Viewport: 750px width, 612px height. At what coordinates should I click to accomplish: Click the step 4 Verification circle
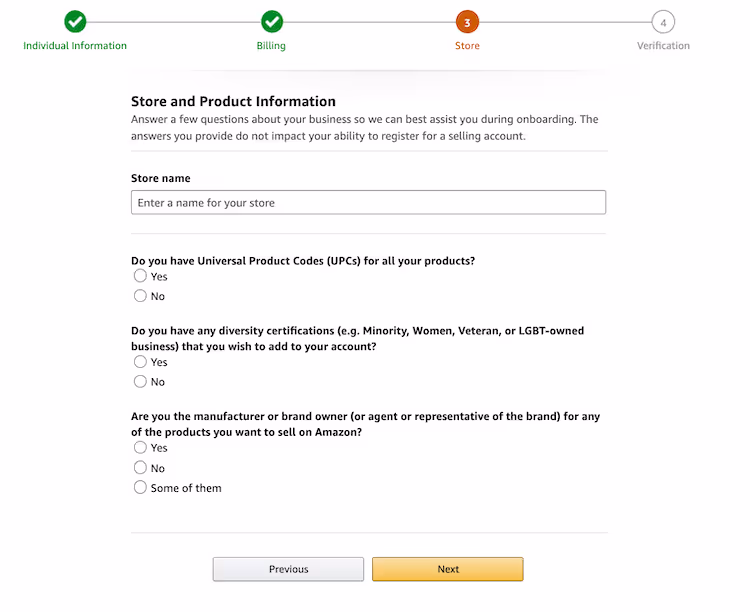(663, 22)
